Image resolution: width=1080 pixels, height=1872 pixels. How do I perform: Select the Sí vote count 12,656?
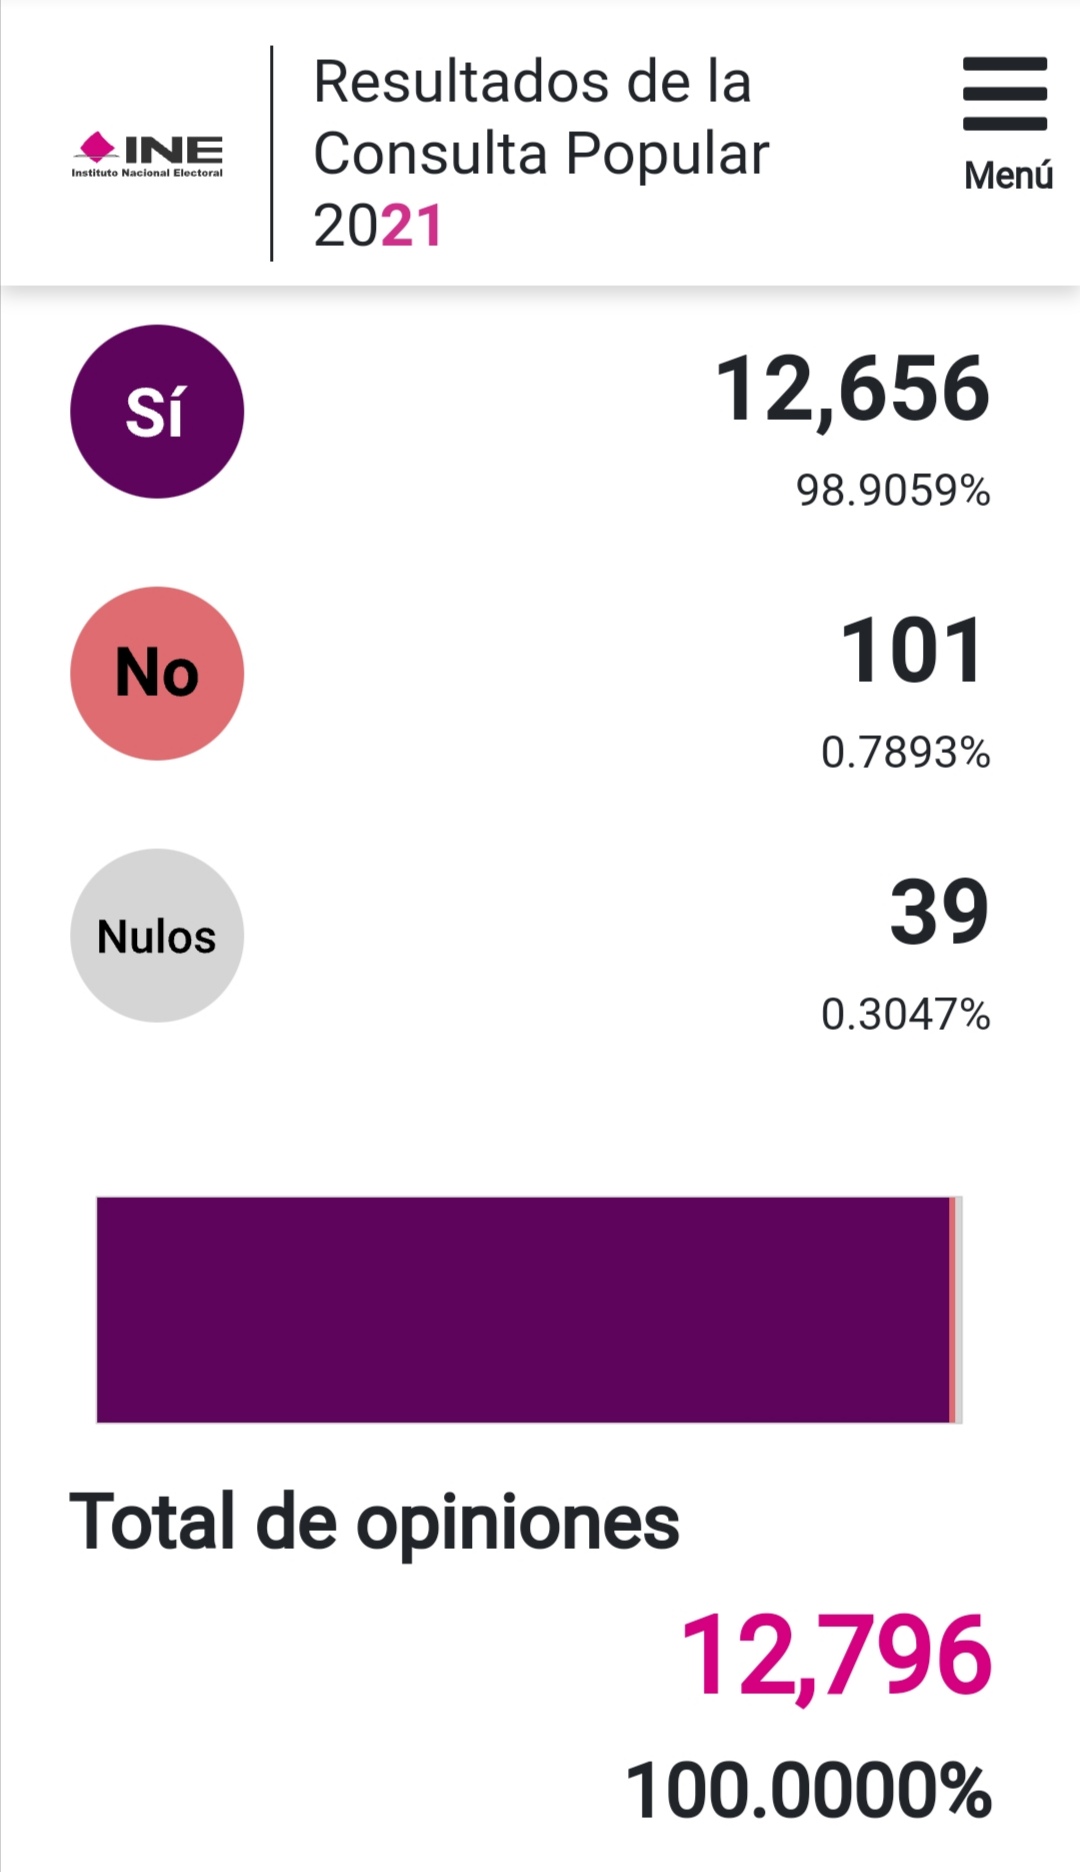click(852, 389)
